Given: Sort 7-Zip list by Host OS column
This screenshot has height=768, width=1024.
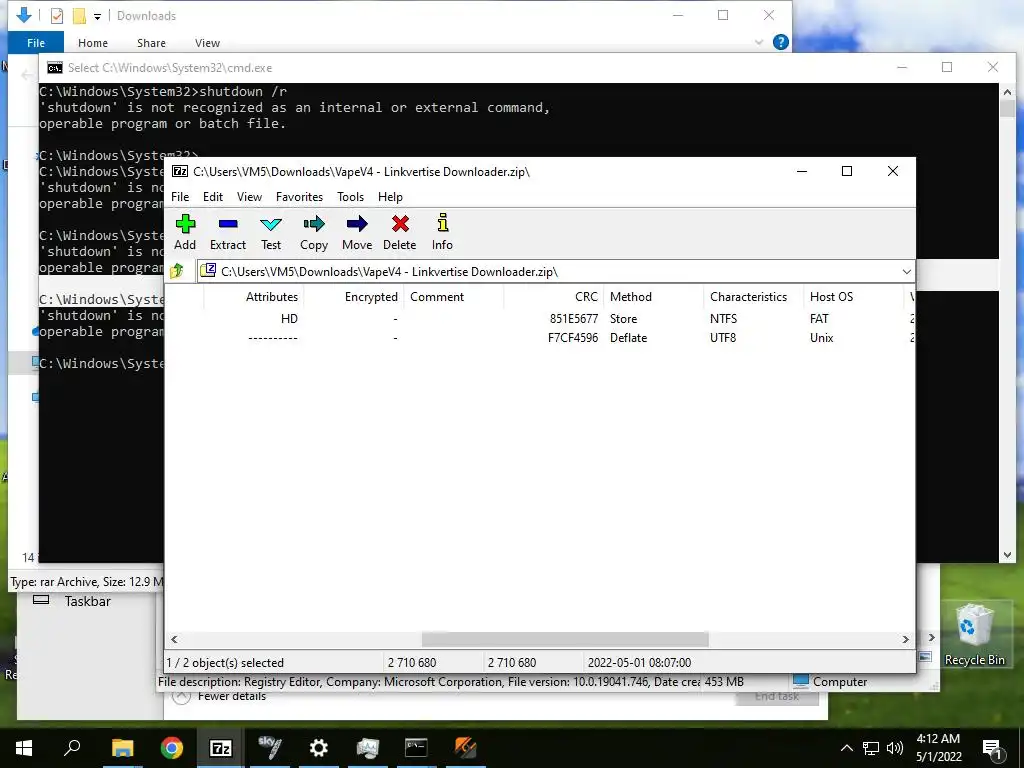Looking at the screenshot, I should click(x=854, y=296).
